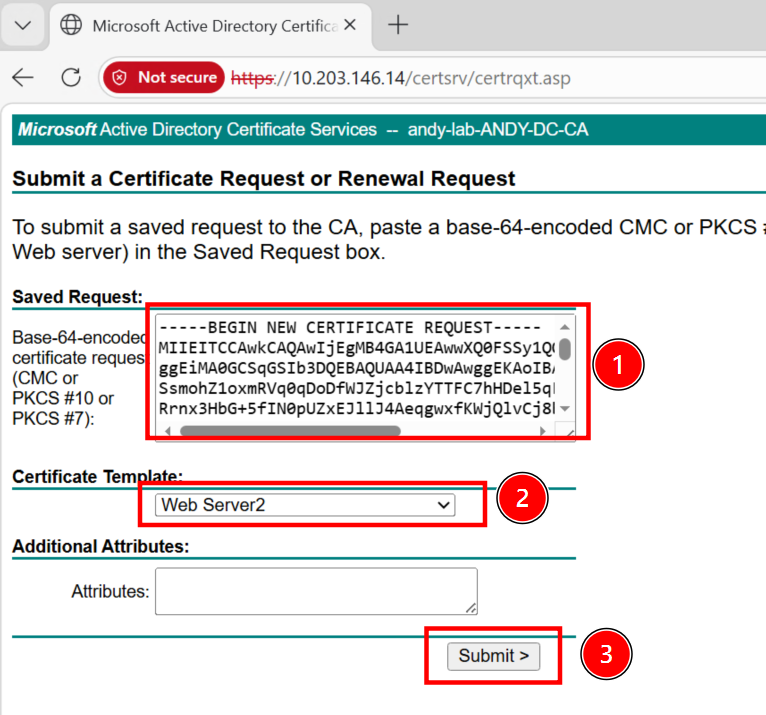Go back using the browser back arrow
The image size is (766, 715).
[x=23, y=78]
